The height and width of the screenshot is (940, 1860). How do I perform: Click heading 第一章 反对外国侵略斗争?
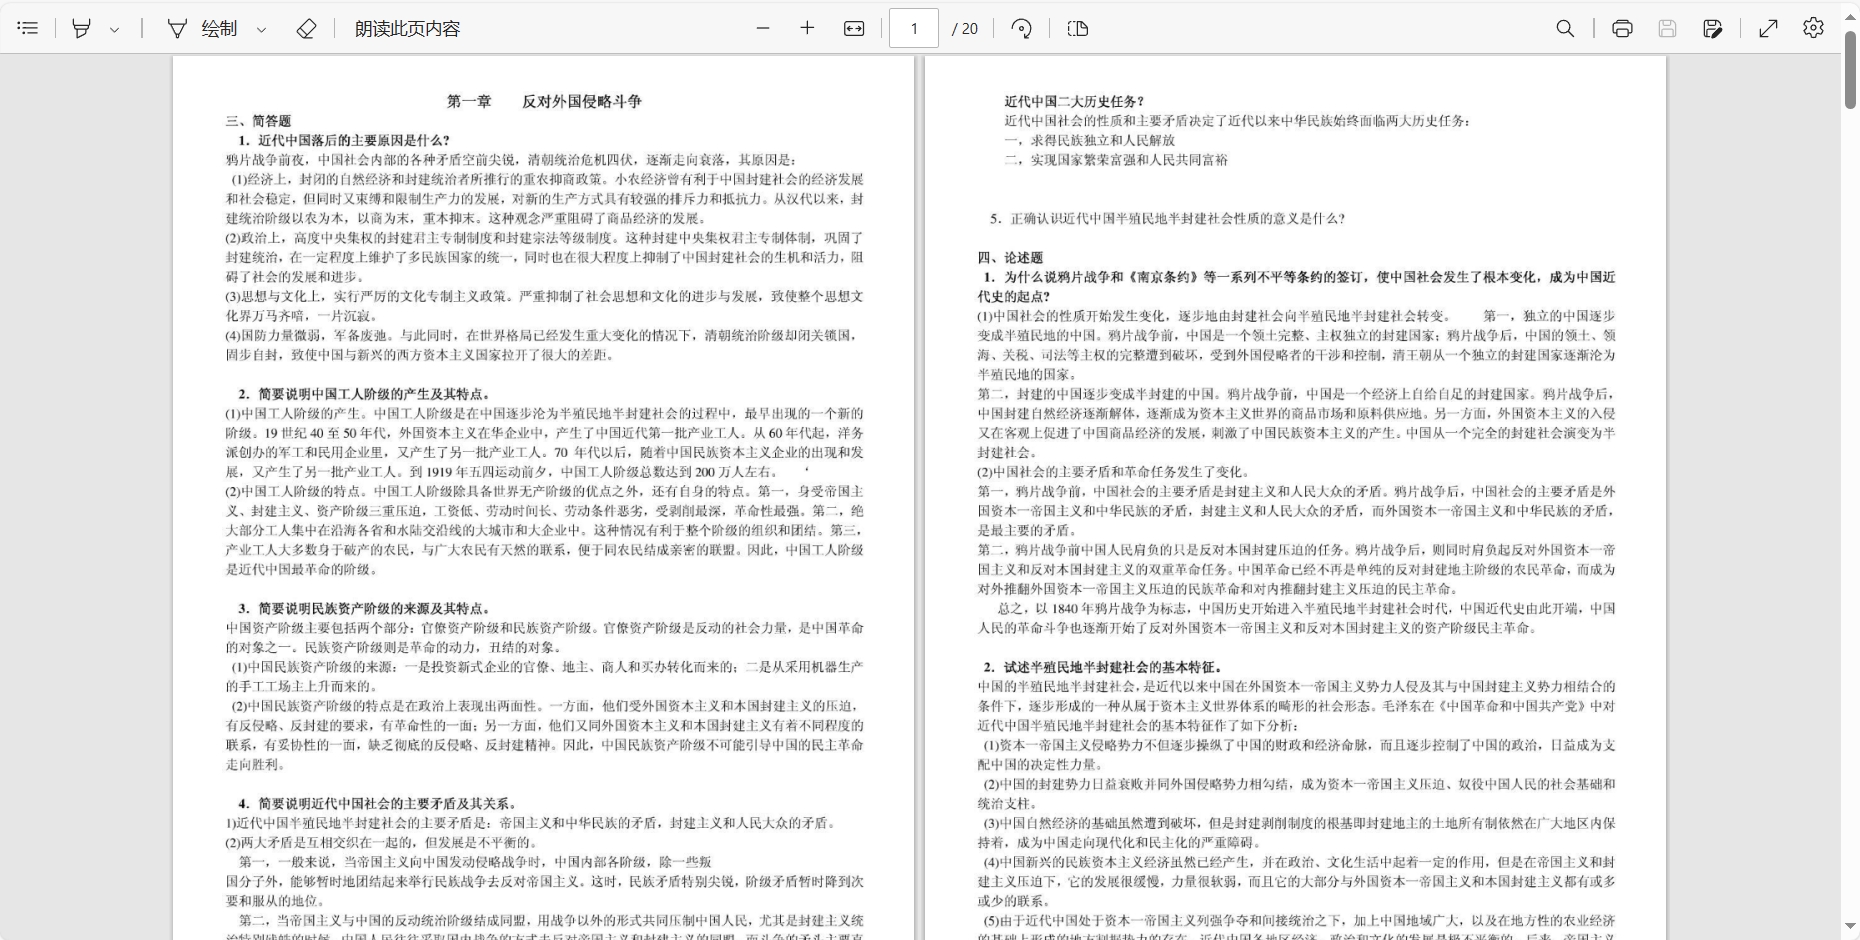[x=544, y=101]
